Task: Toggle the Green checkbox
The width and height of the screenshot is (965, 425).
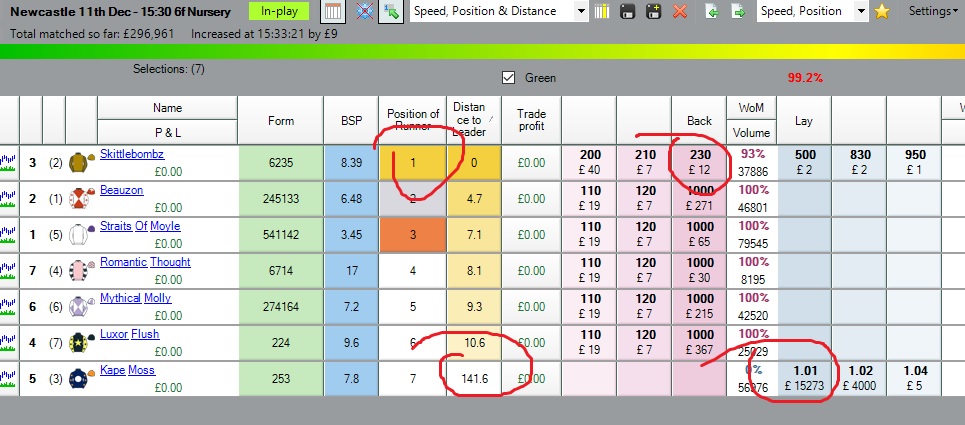Action: [508, 78]
